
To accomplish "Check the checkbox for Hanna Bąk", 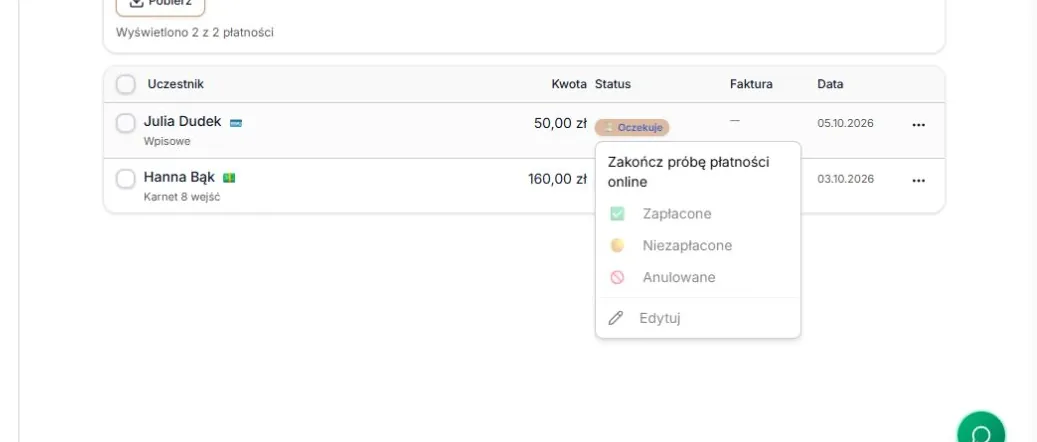I will click(126, 179).
